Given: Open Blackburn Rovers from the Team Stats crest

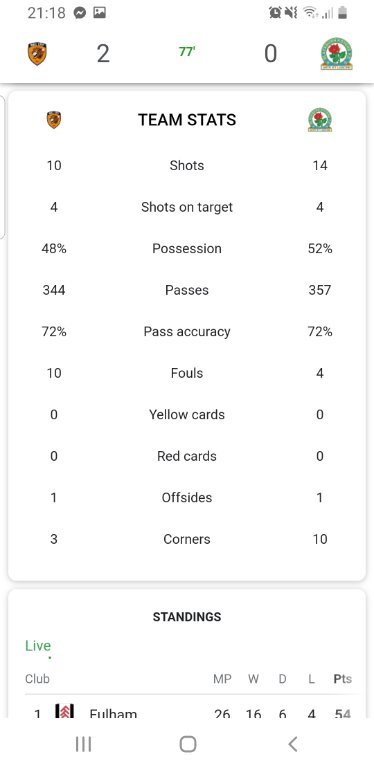Looking at the screenshot, I should [x=320, y=120].
